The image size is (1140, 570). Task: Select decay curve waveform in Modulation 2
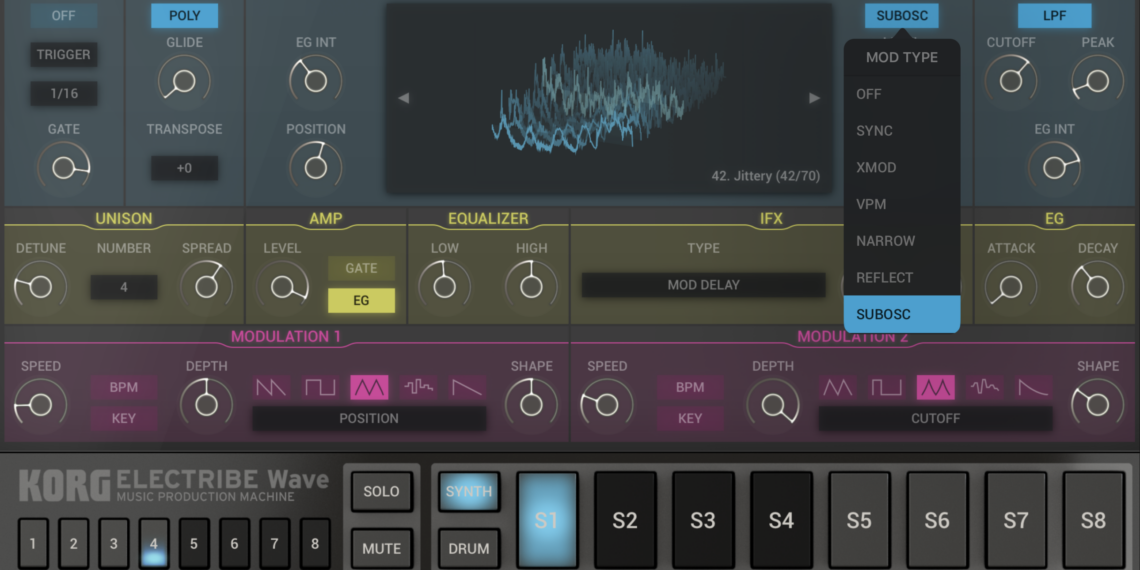click(1034, 388)
